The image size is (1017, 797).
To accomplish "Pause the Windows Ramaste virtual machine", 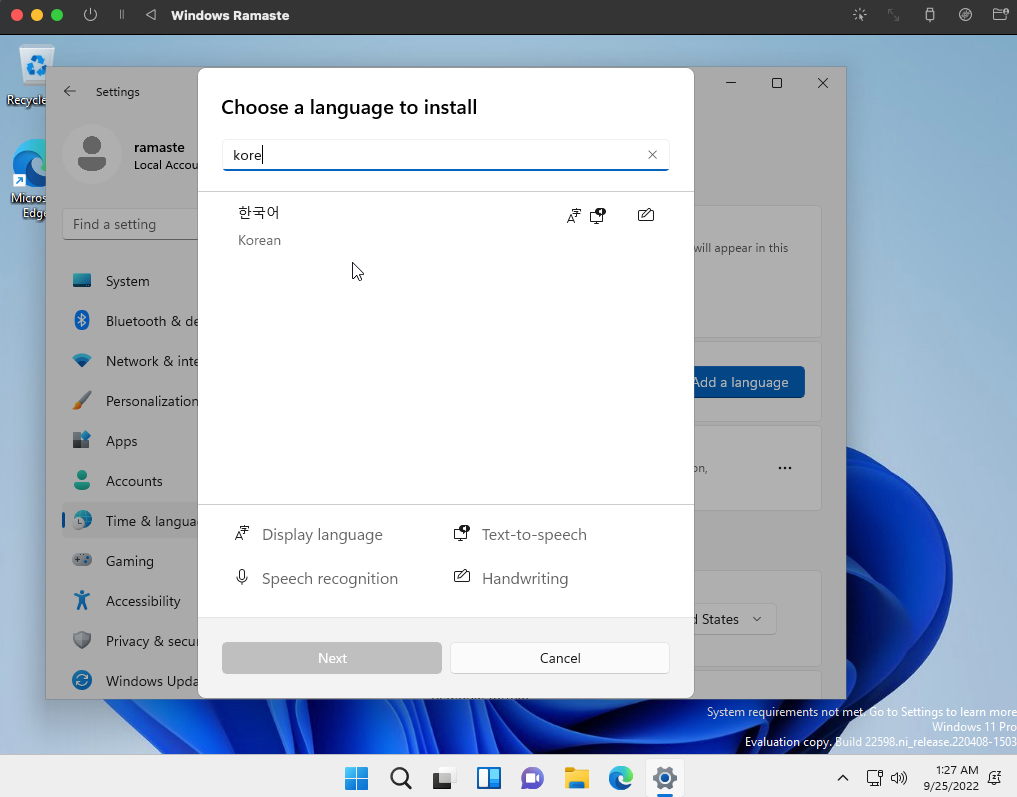I will pos(121,14).
